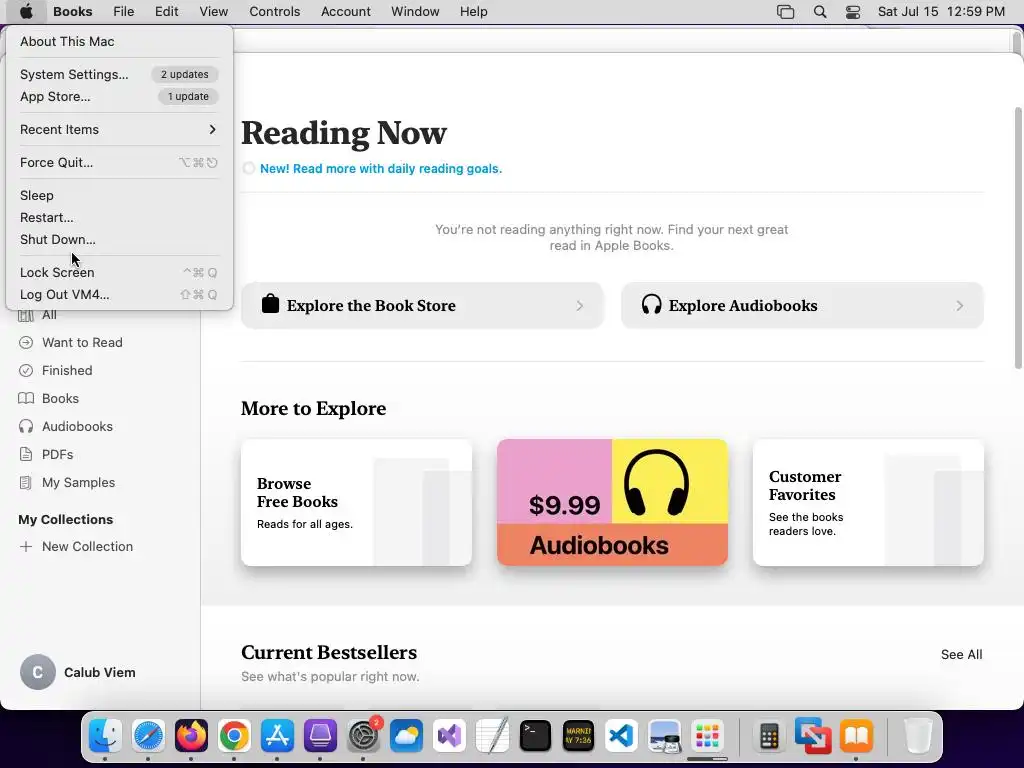Open $9.99 Audiobooks promo card
The height and width of the screenshot is (768, 1024).
point(612,502)
